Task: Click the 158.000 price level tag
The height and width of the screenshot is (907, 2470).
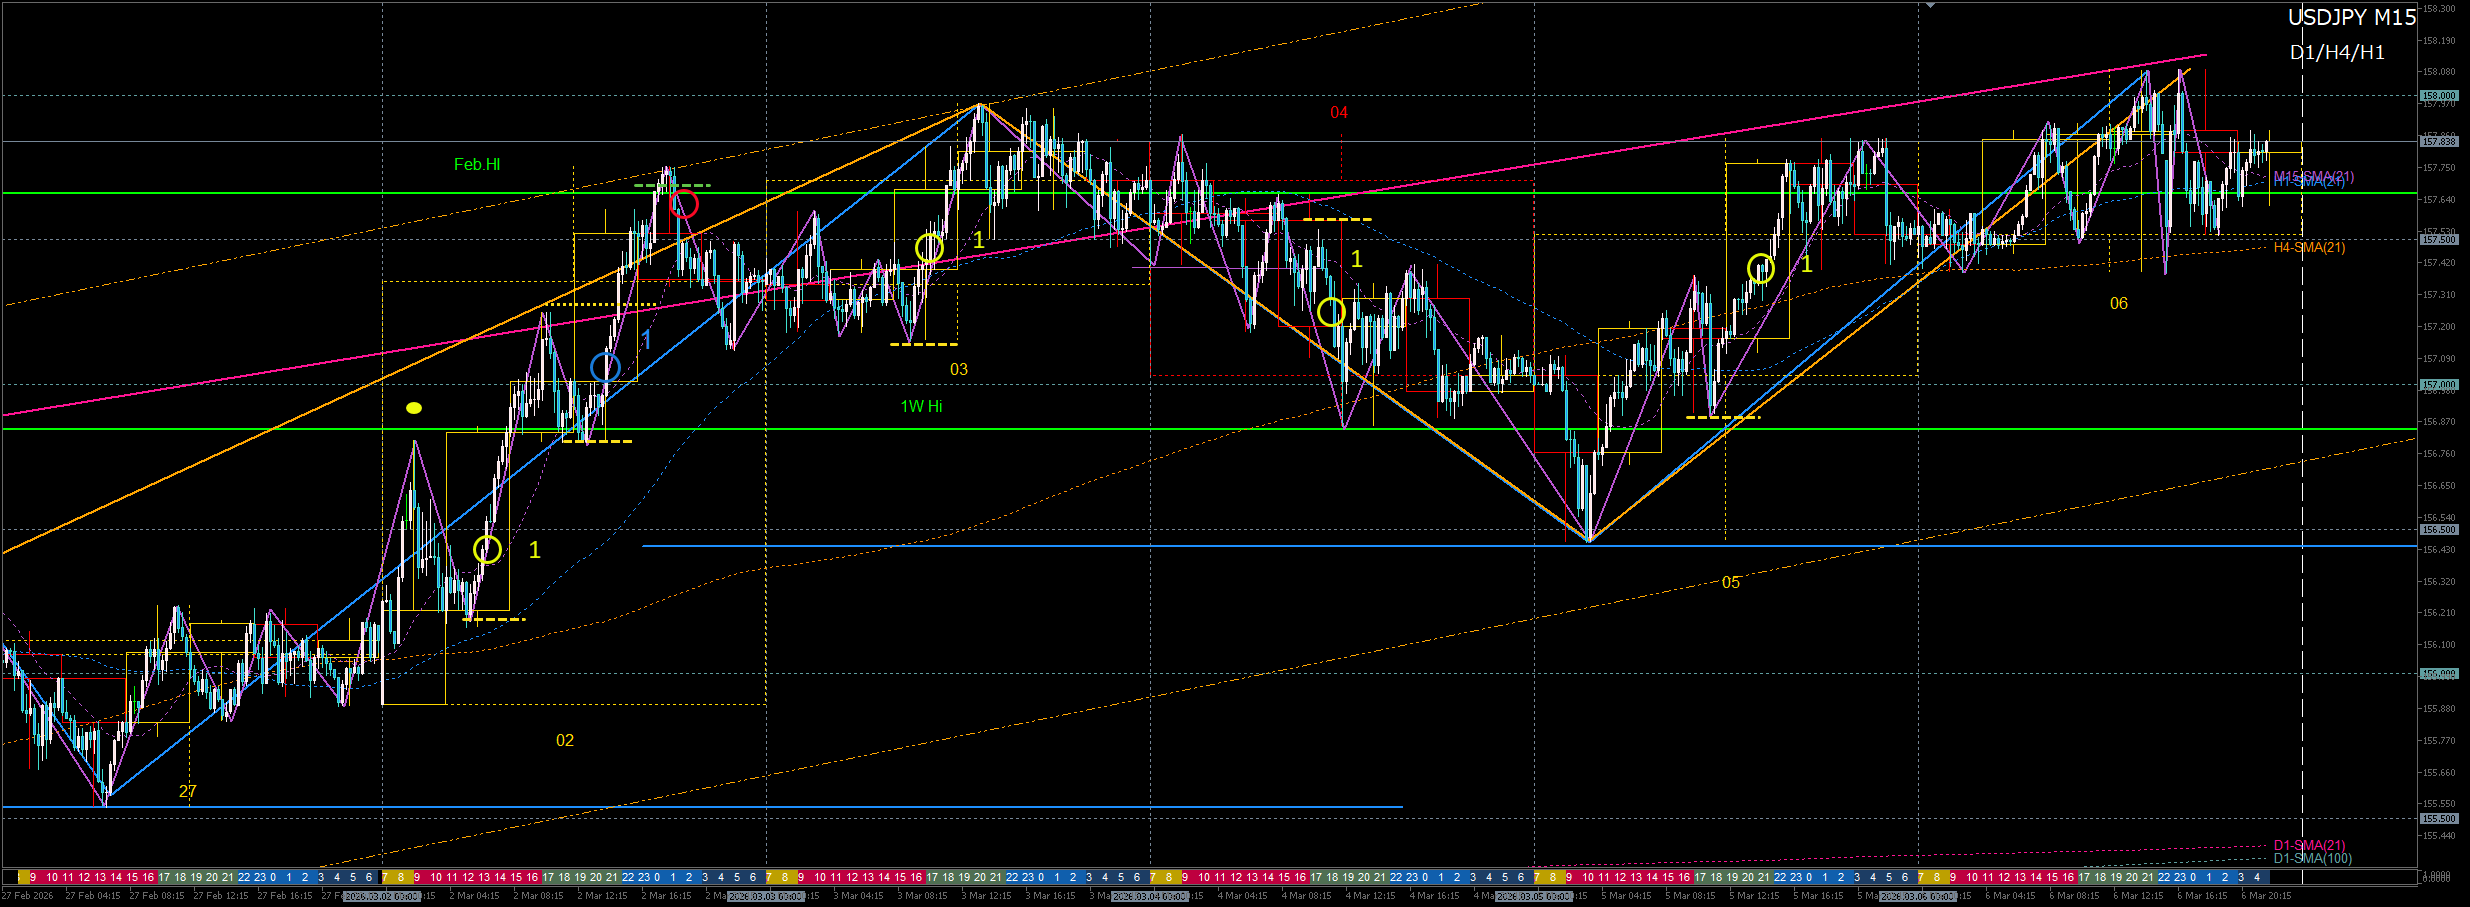Action: (2439, 96)
